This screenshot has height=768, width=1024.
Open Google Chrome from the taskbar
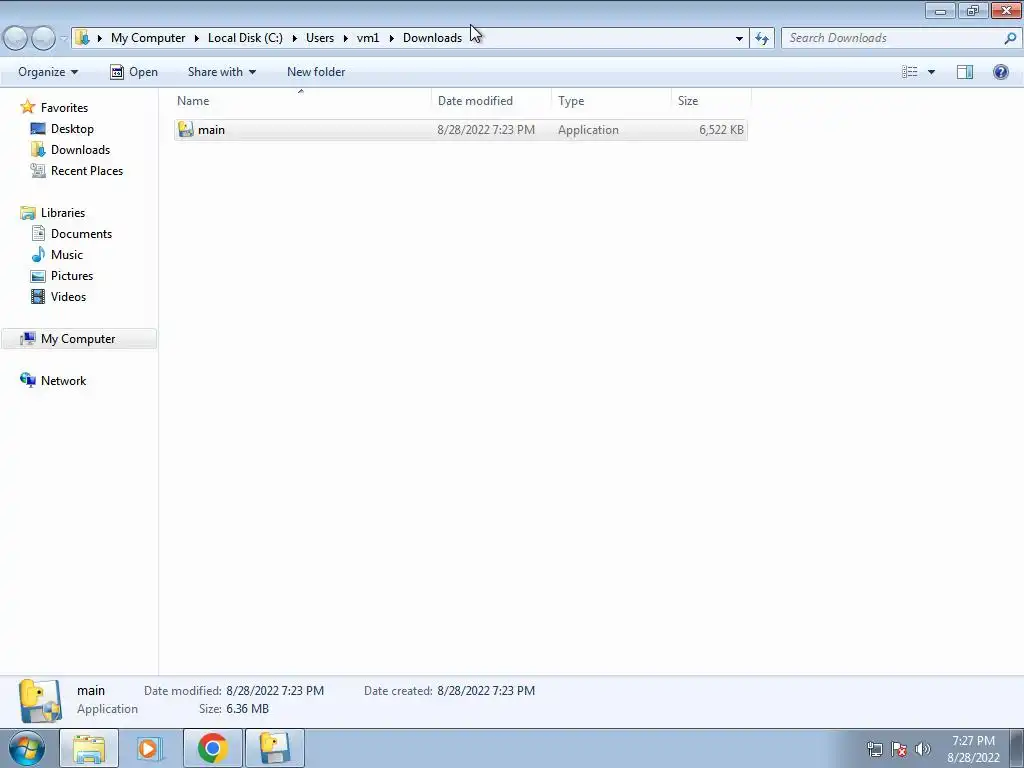coord(212,748)
